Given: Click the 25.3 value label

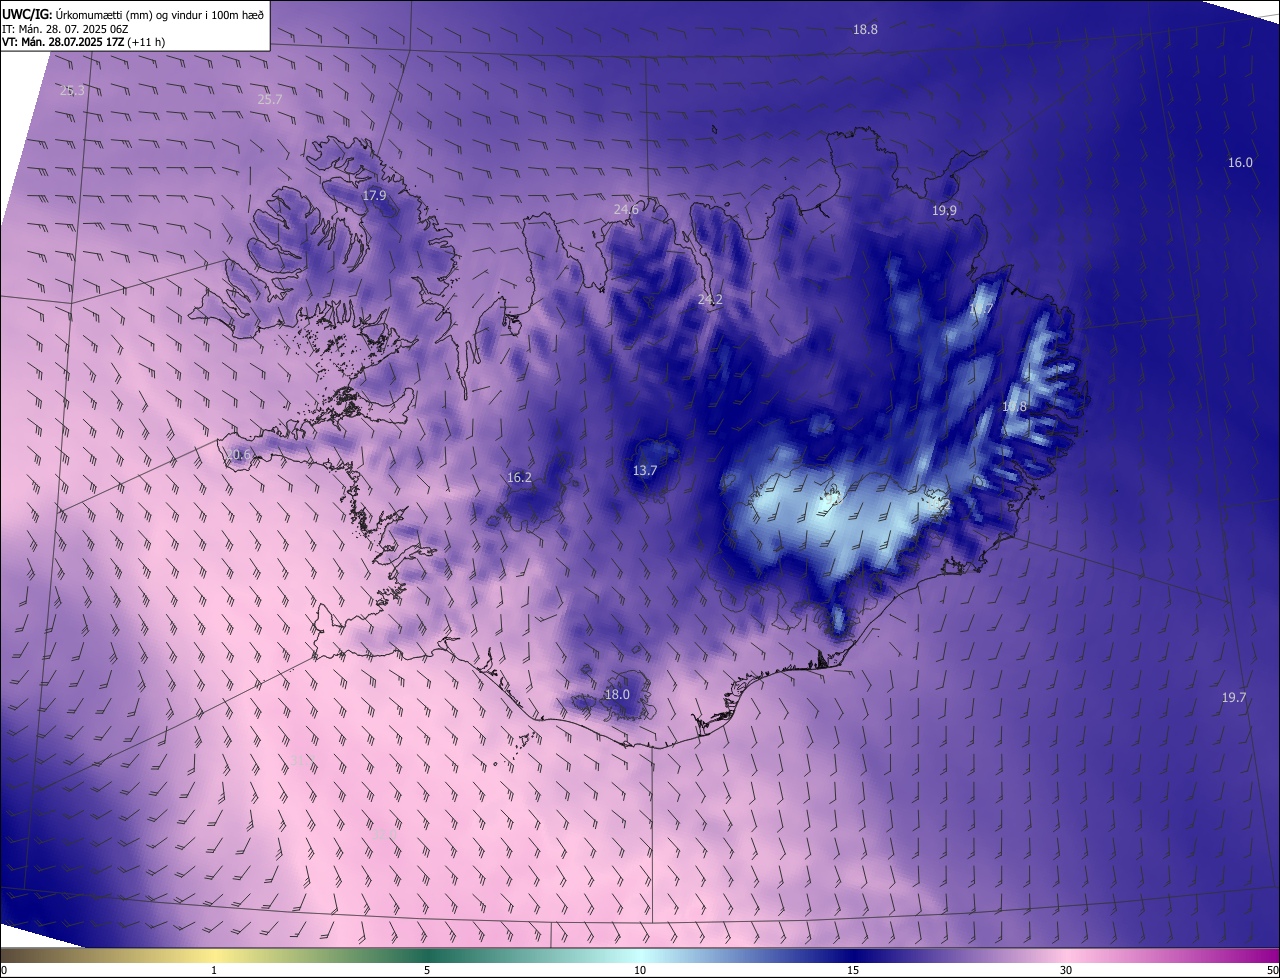Looking at the screenshot, I should click(x=72, y=90).
